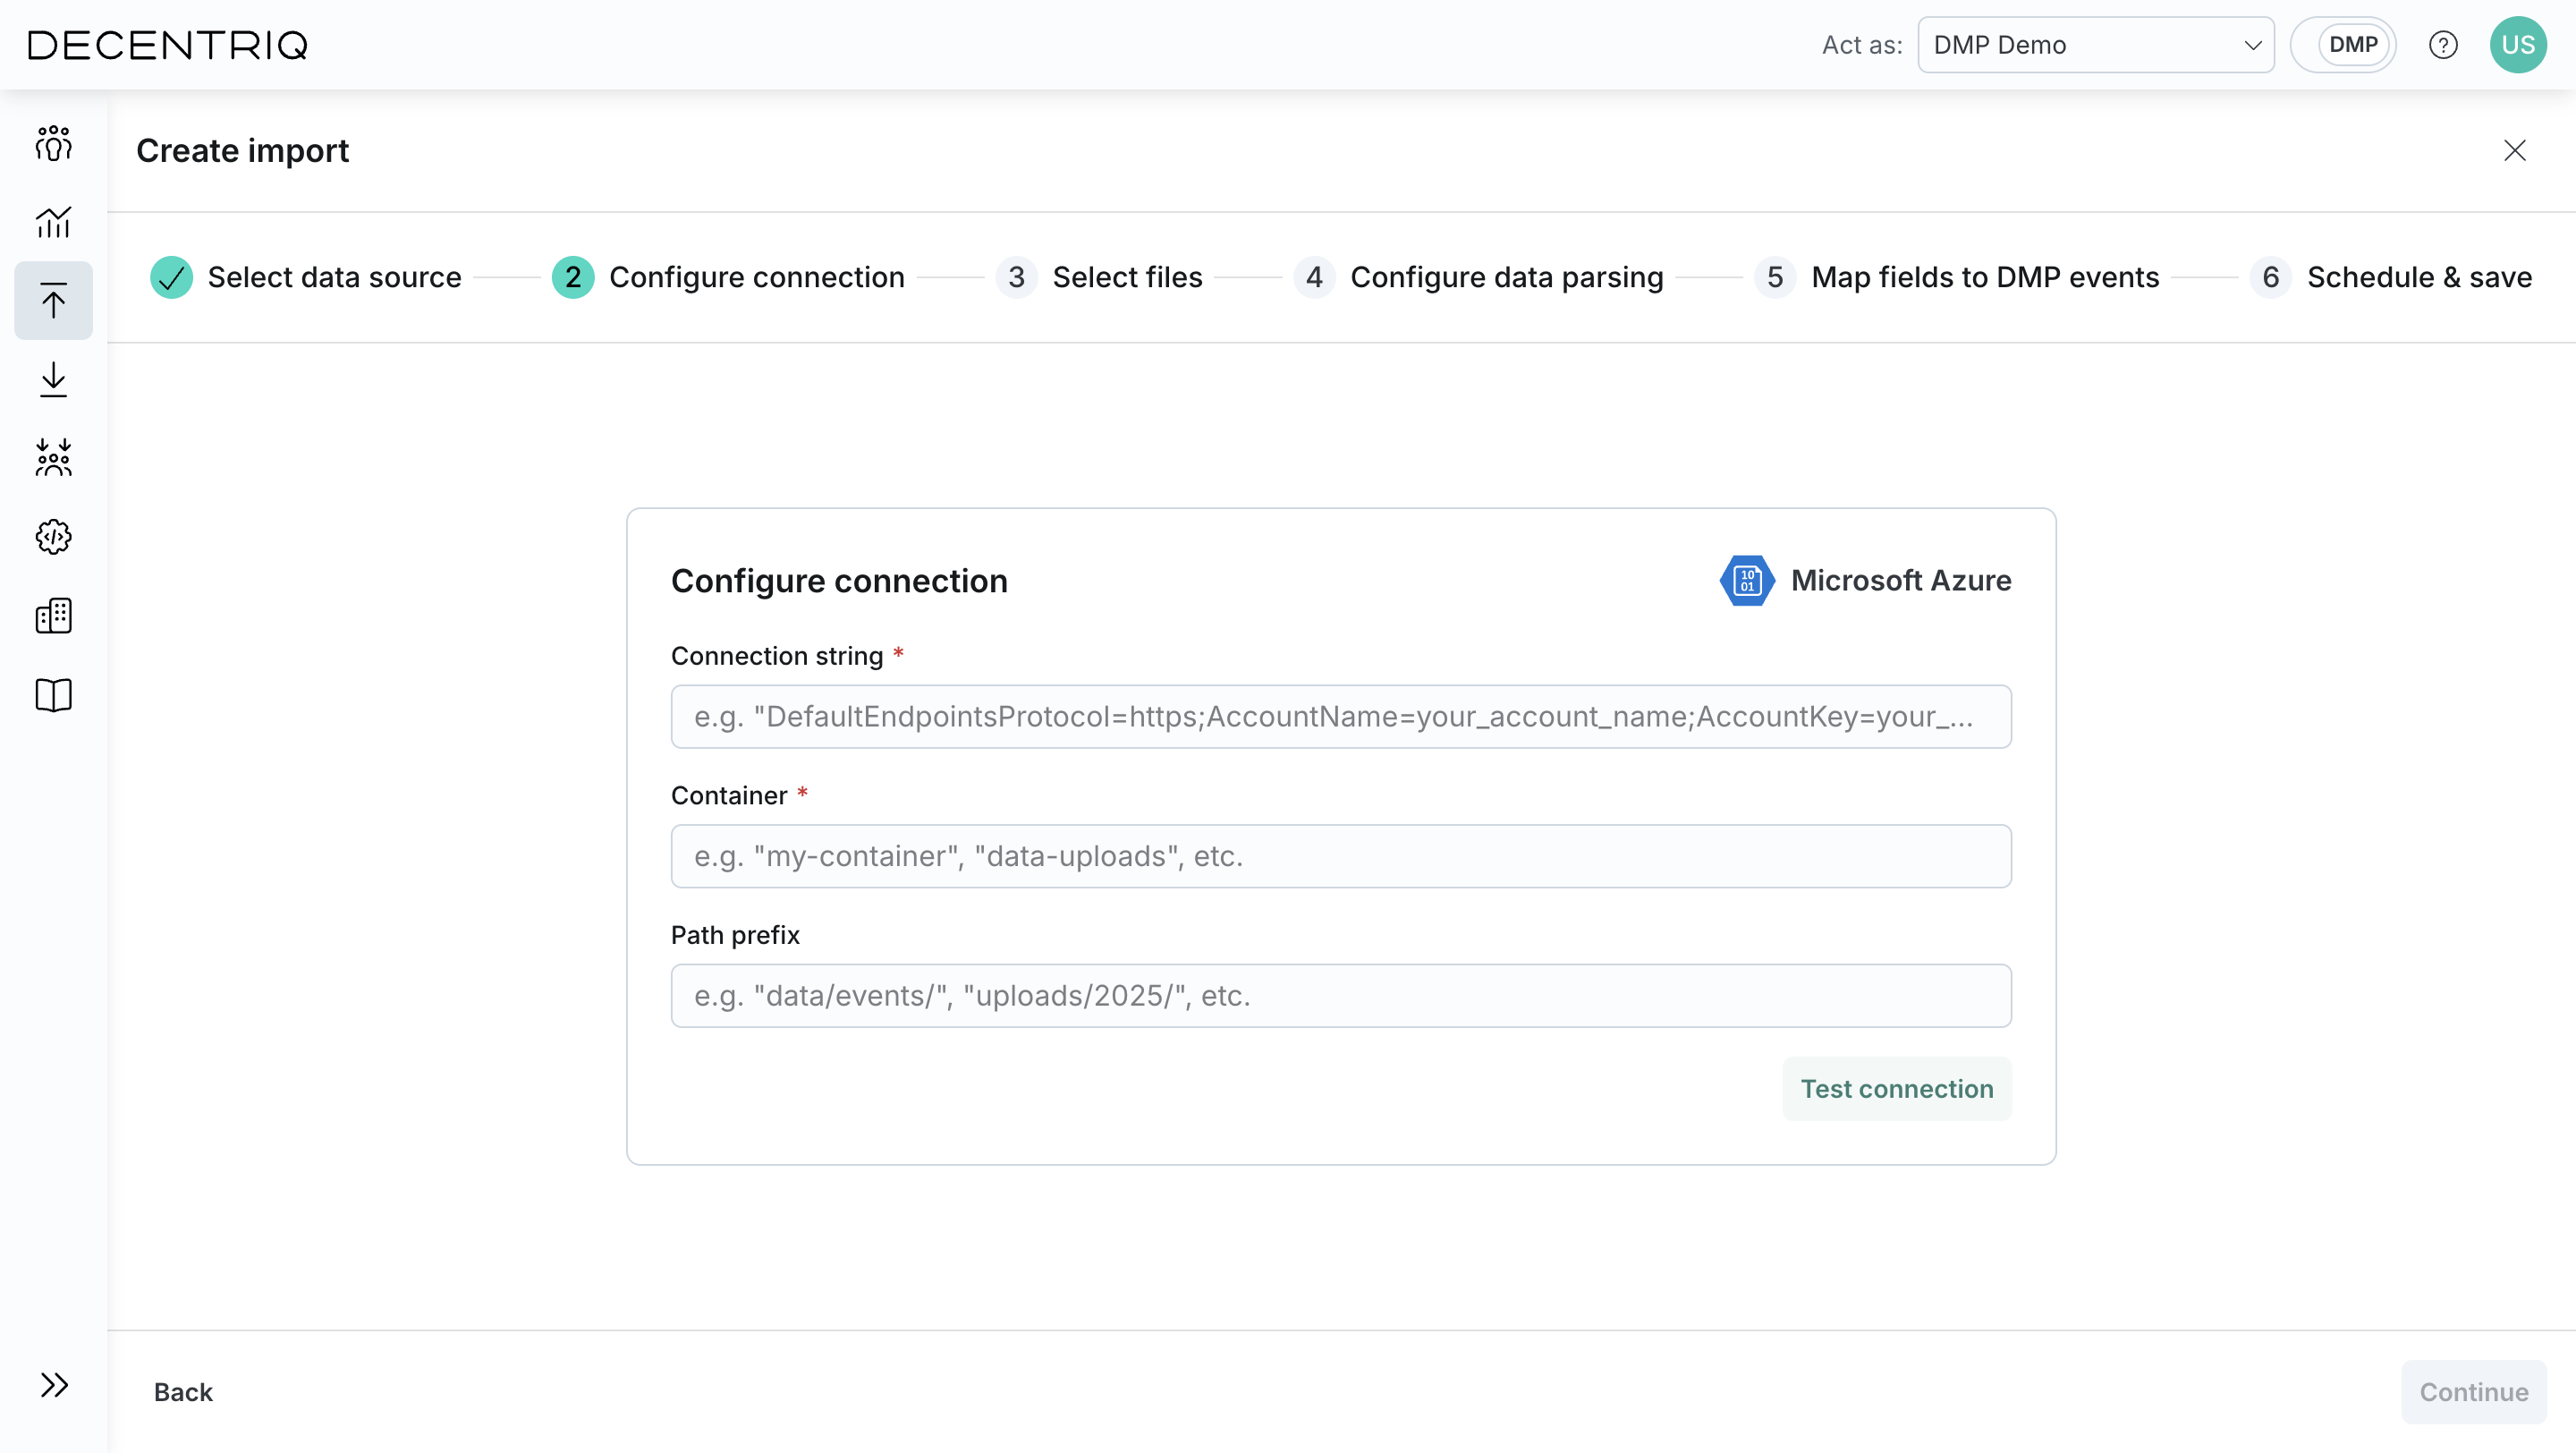Expand the sidebar with double-chevron icon
The width and height of the screenshot is (2576, 1453).
click(x=53, y=1385)
